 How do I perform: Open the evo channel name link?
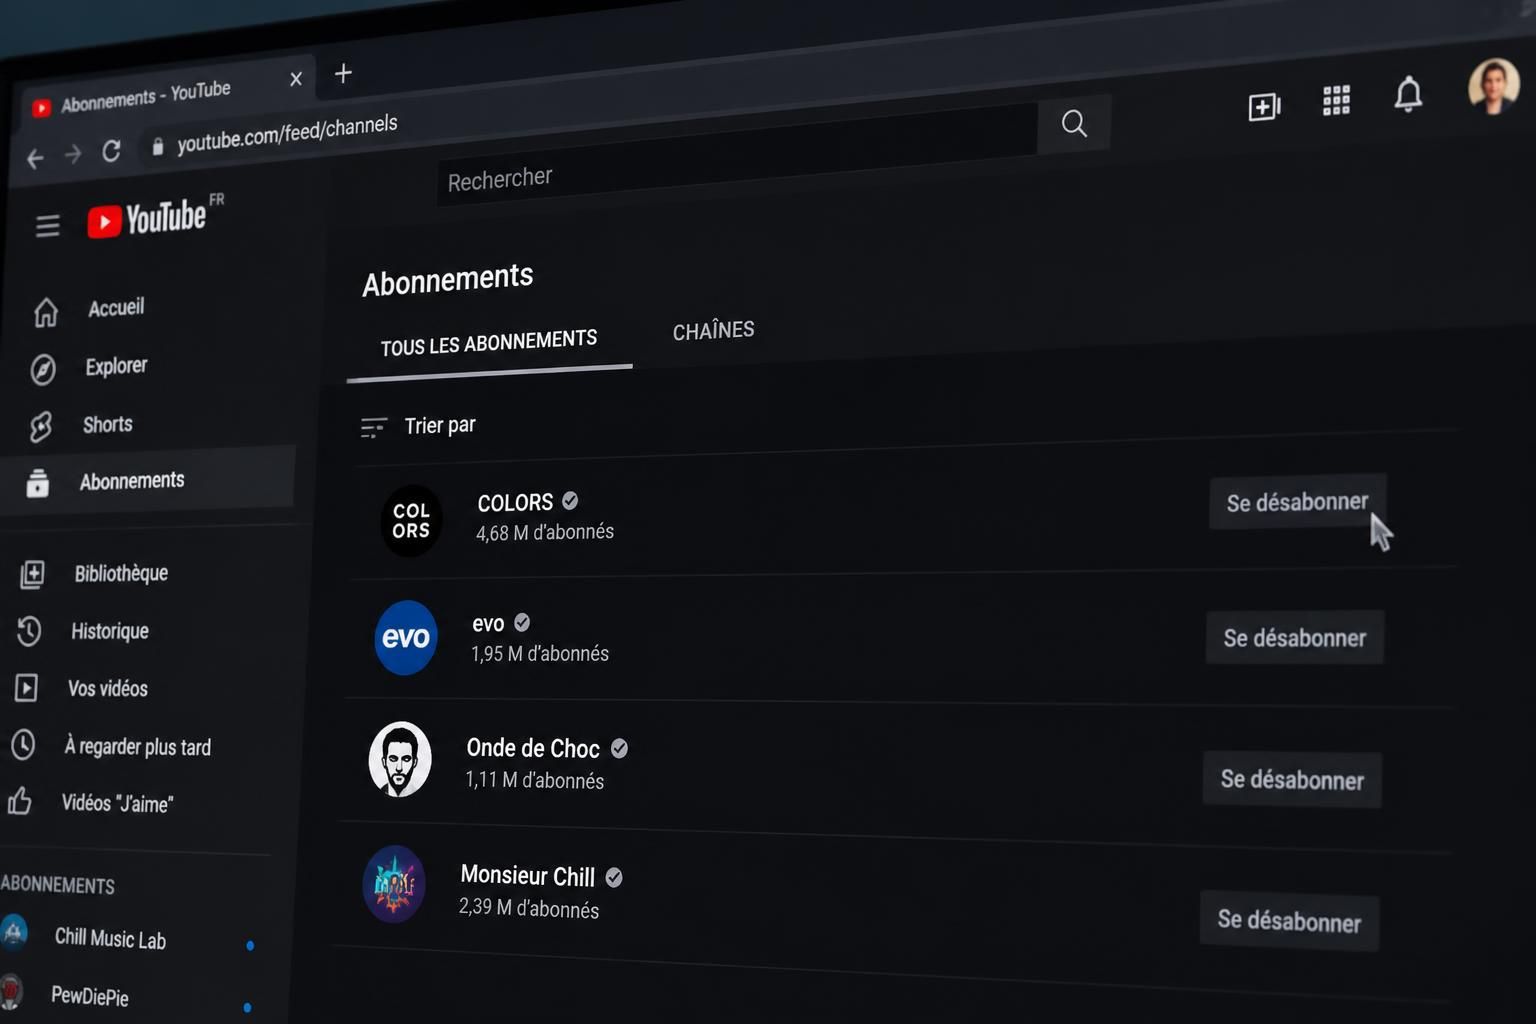pos(488,624)
